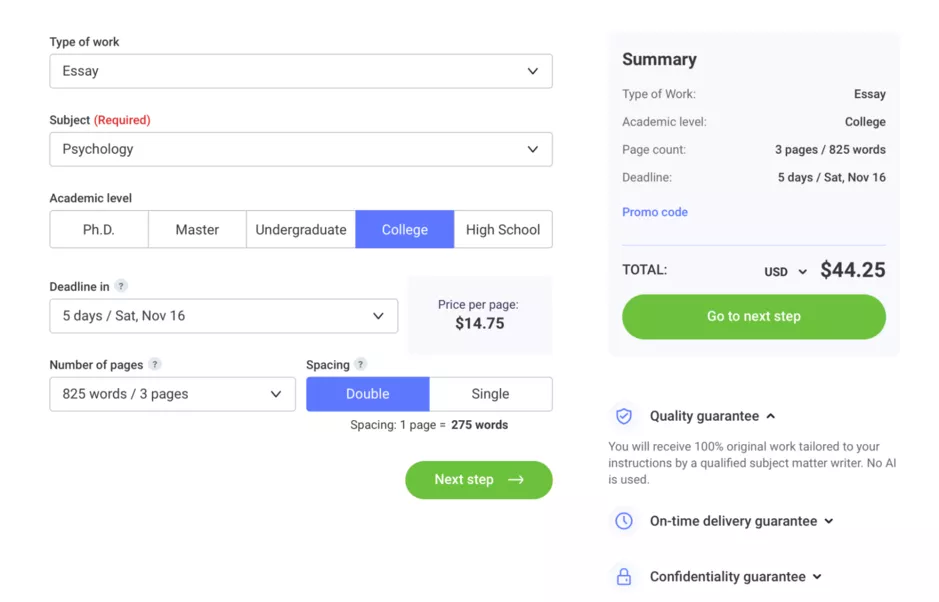Viewport: 939px width, 602px height.
Task: Open the USD currency selector
Action: pyautogui.click(x=785, y=271)
